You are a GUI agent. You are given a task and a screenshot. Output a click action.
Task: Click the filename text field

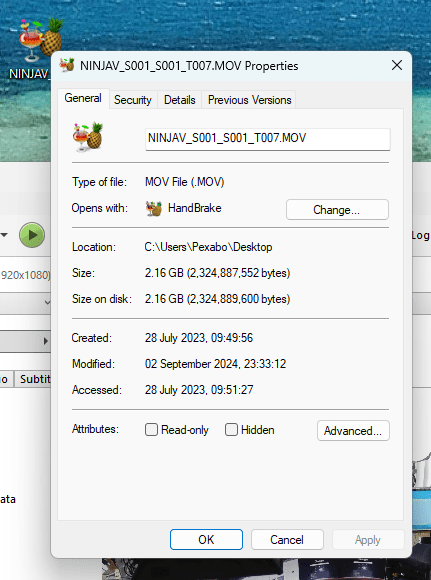(x=268, y=139)
